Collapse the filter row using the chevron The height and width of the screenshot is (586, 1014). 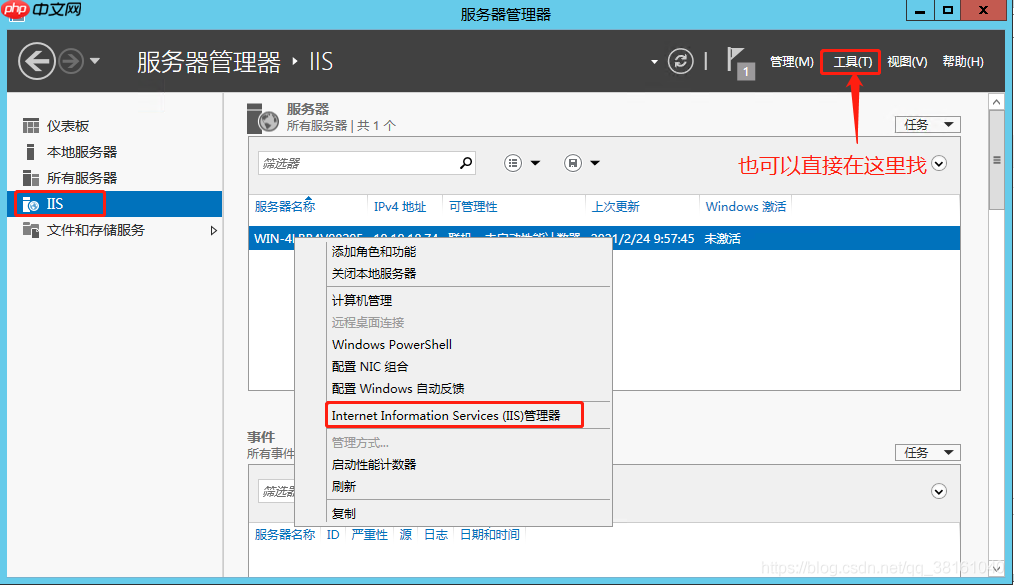pos(938,162)
